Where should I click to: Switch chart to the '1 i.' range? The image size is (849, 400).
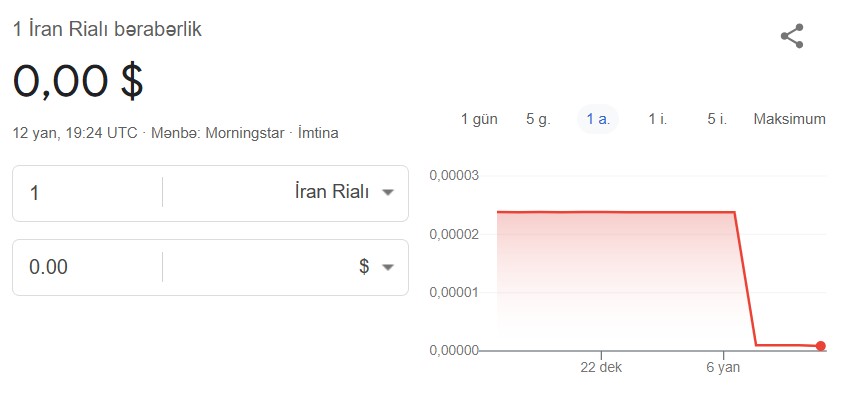pos(658,119)
